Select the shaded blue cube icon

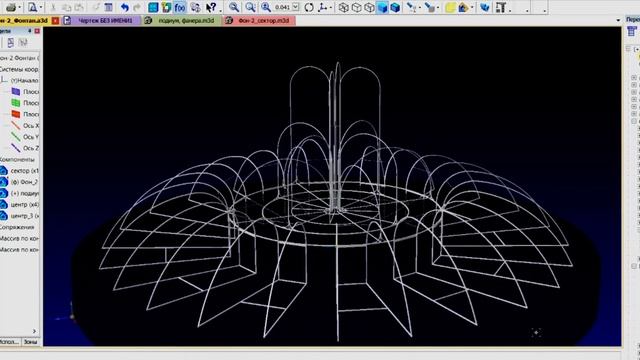382,7
